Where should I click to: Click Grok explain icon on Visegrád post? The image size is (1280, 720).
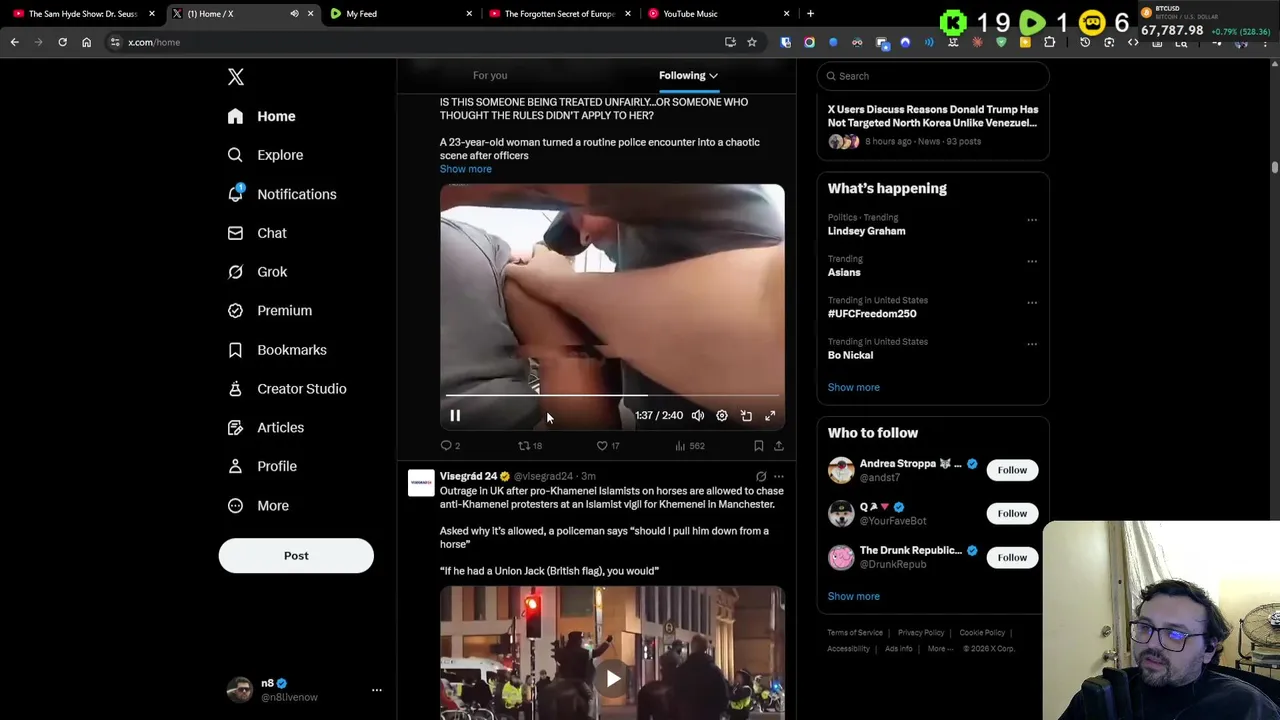(761, 477)
